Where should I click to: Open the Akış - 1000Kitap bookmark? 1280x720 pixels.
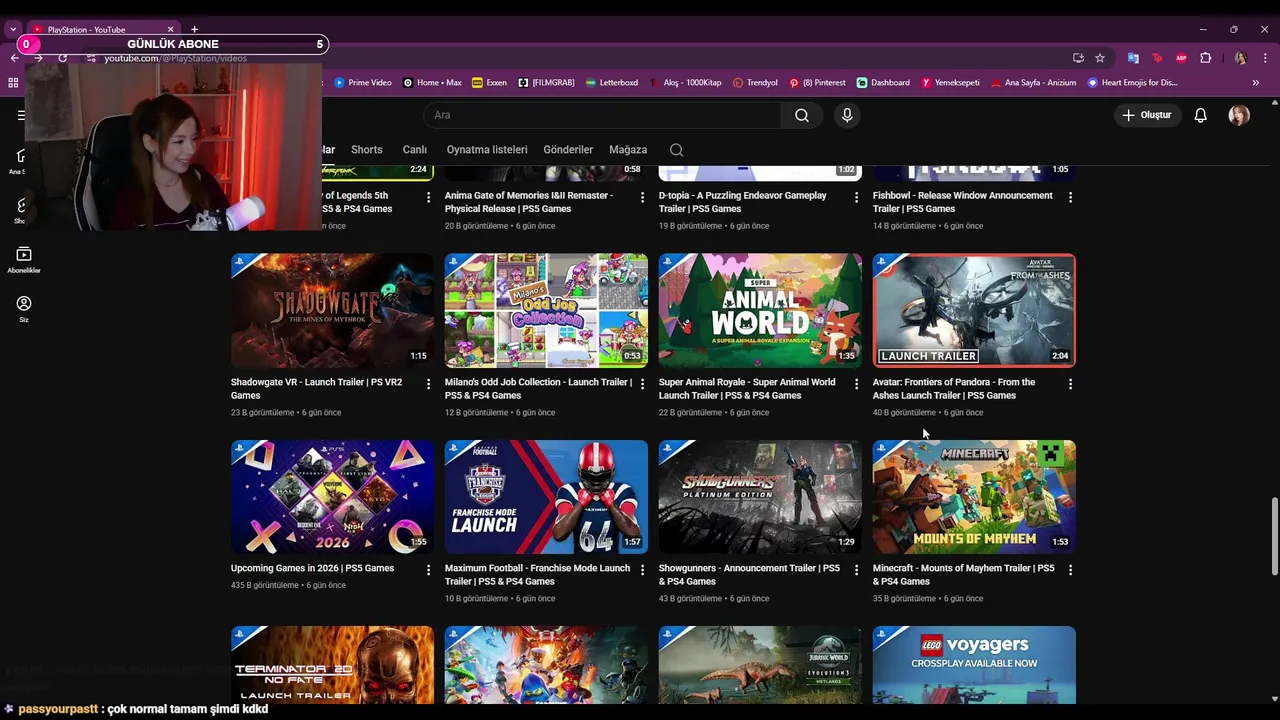point(685,83)
